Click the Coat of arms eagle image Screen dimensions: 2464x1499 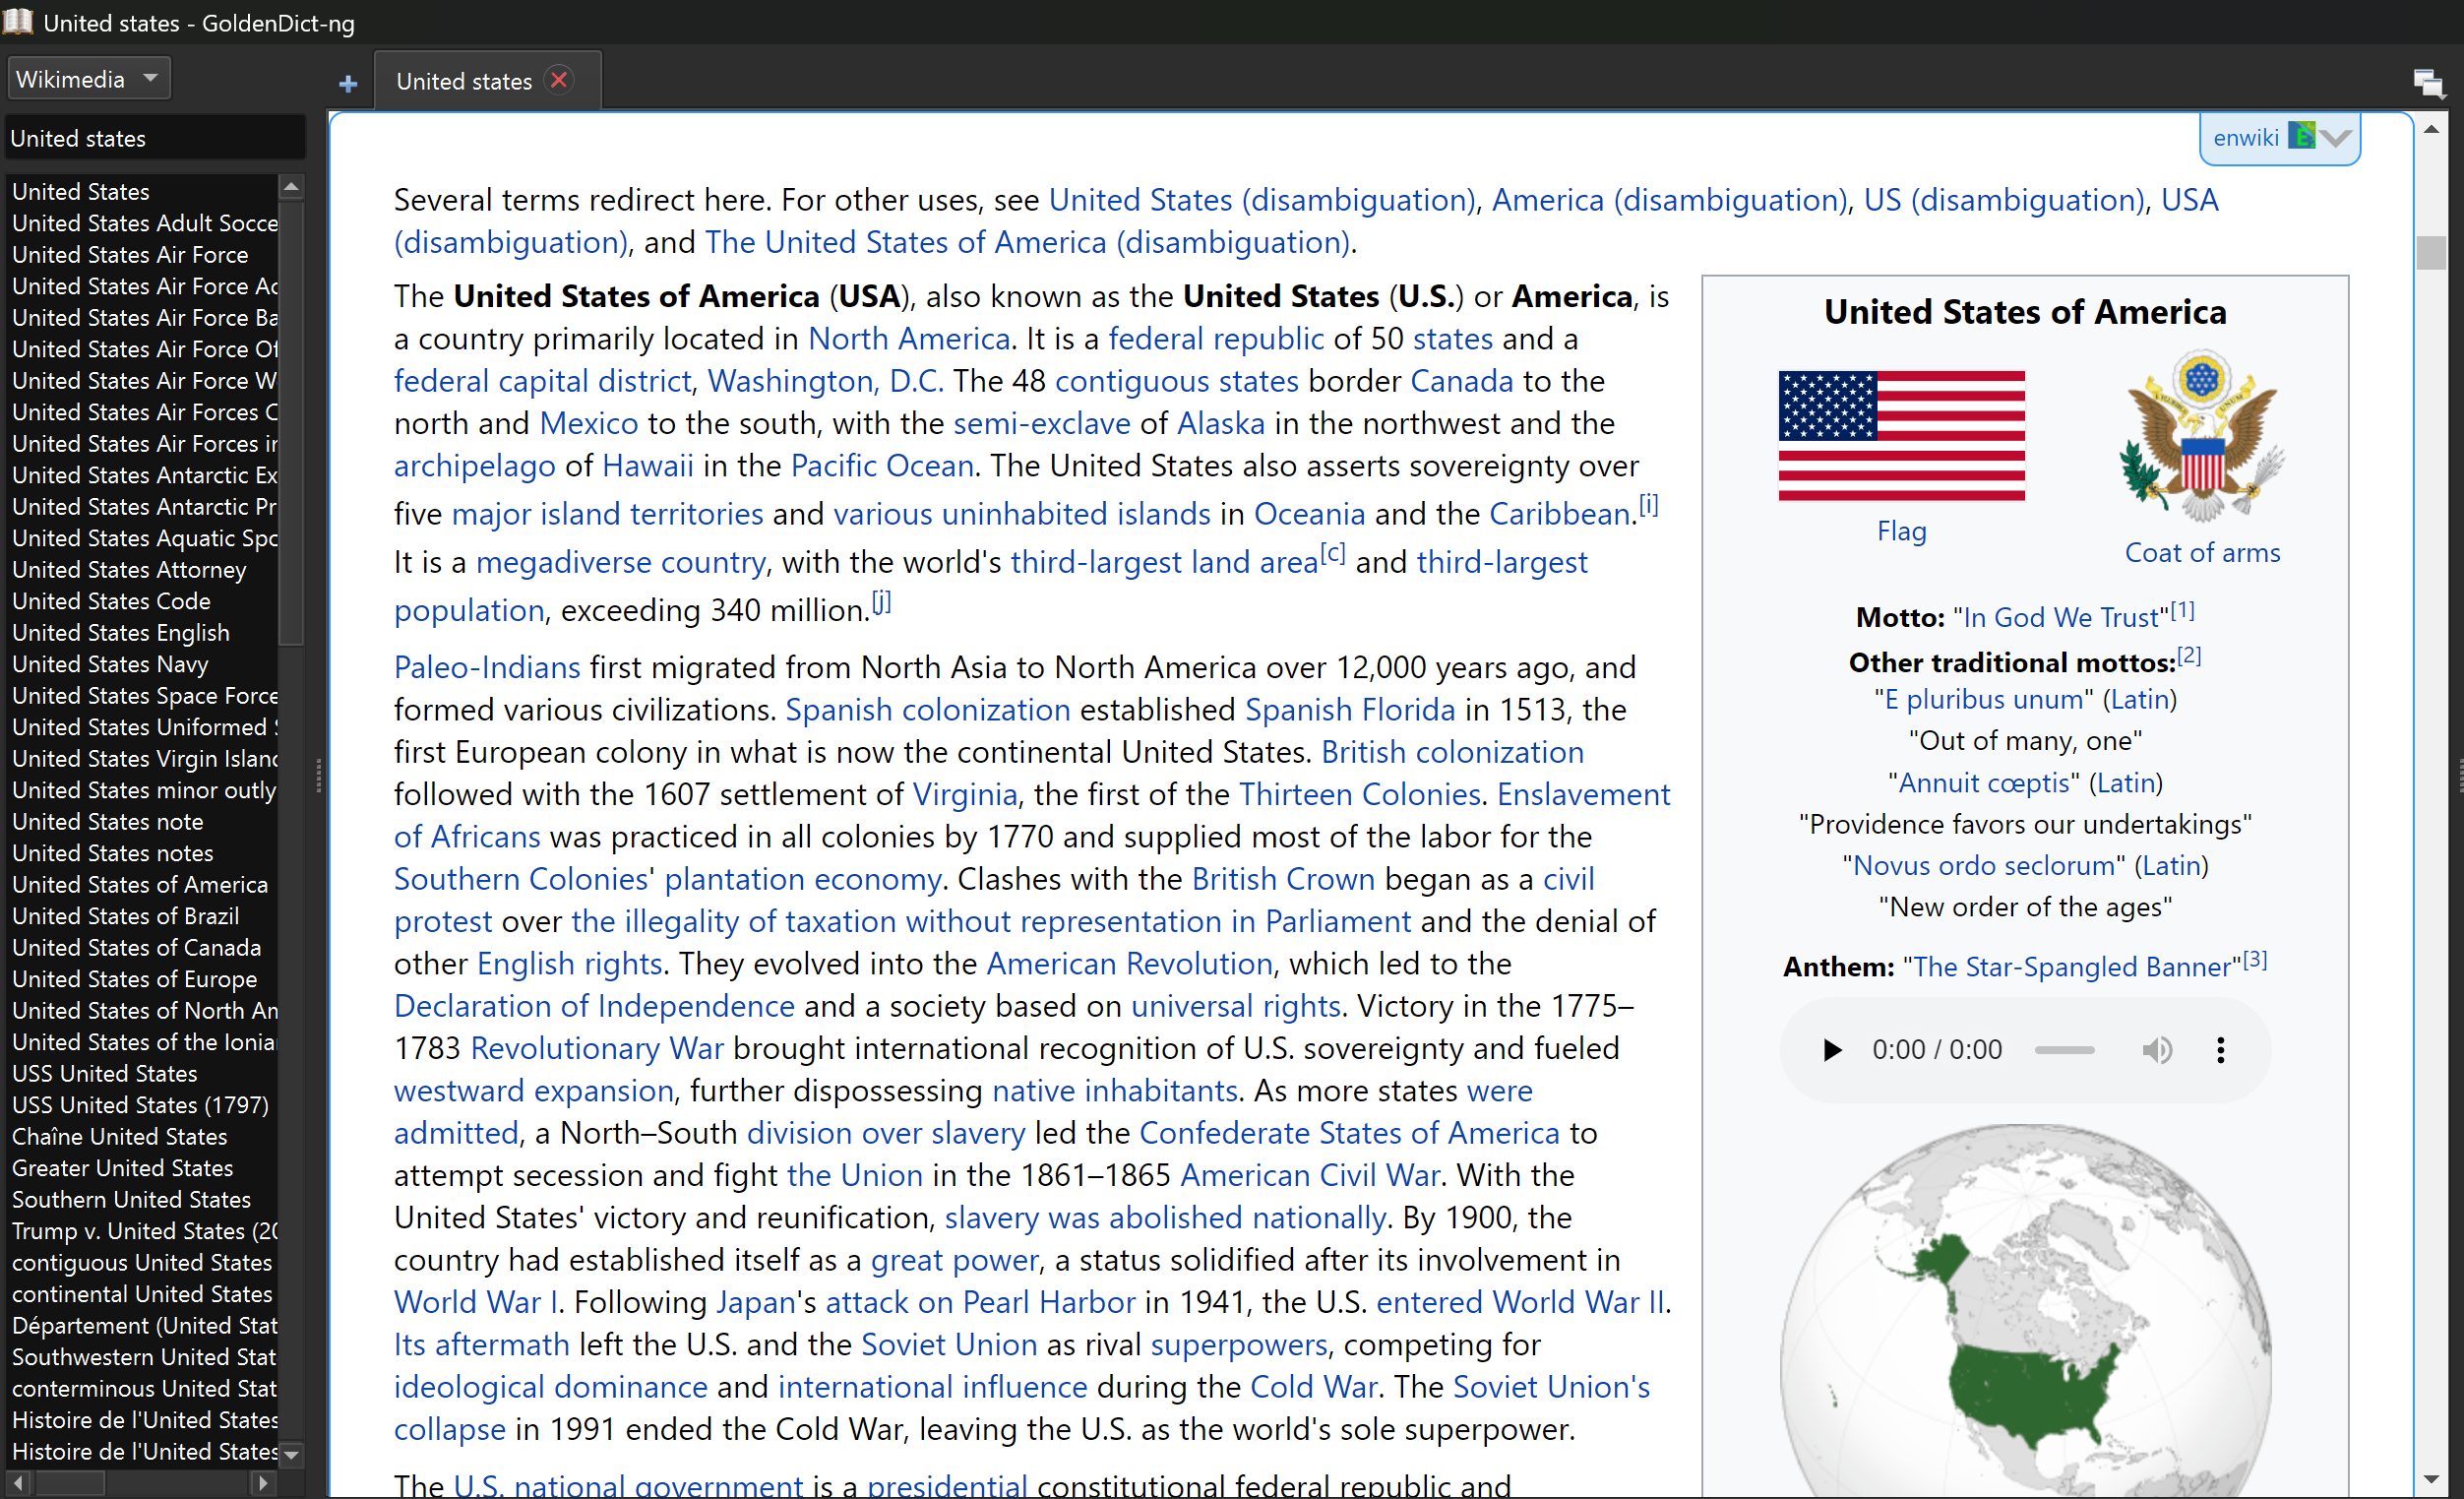pos(2201,436)
